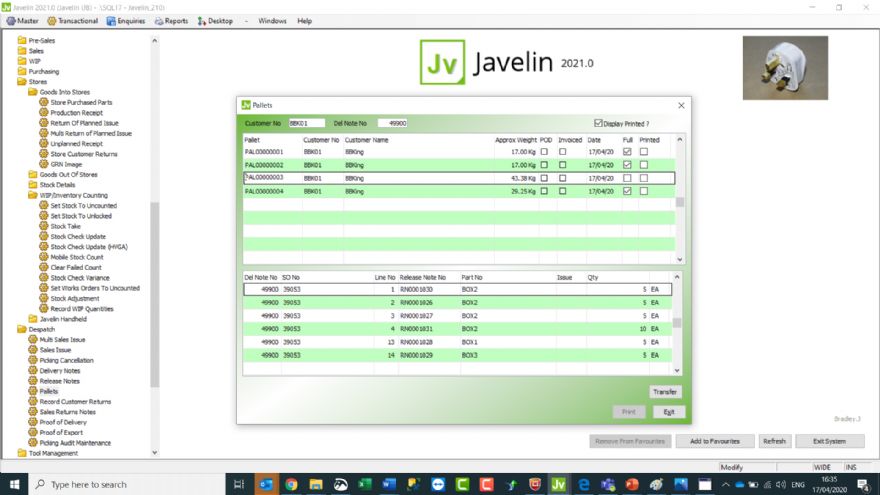Click Exit button in Pallets dialog
The width and height of the screenshot is (880, 495).
tap(669, 411)
